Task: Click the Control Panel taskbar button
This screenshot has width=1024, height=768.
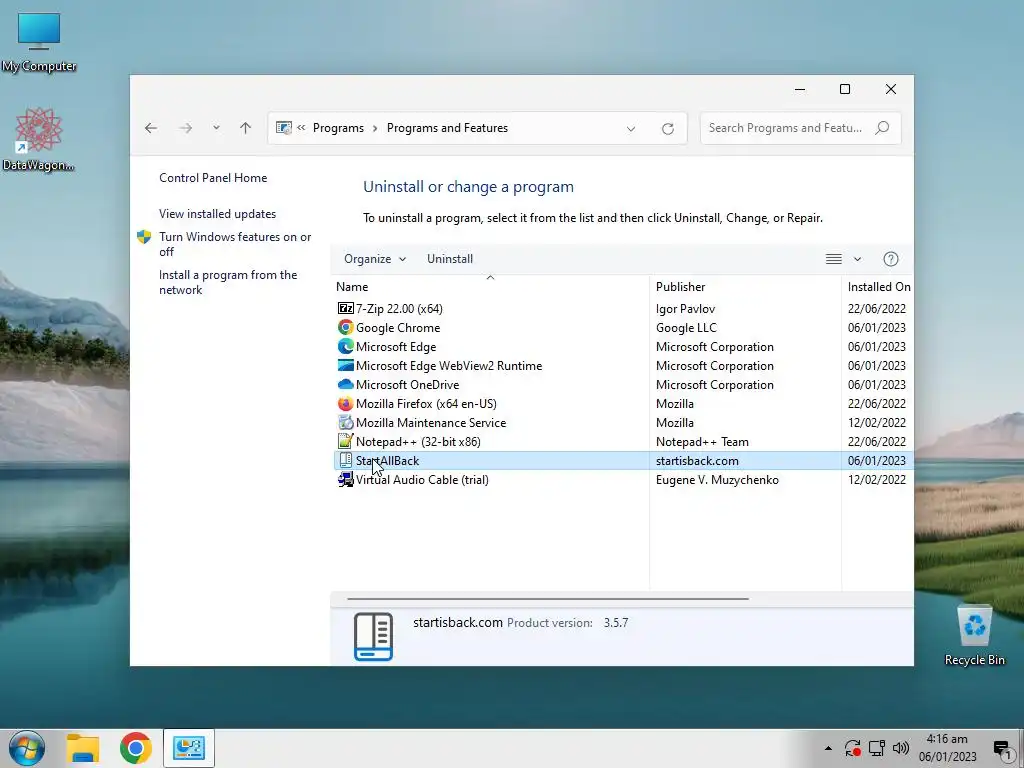Action: click(189, 748)
